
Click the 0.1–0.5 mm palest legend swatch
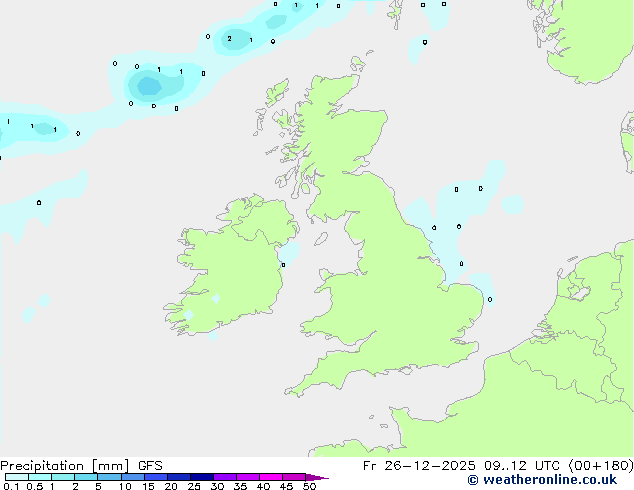tap(17, 477)
